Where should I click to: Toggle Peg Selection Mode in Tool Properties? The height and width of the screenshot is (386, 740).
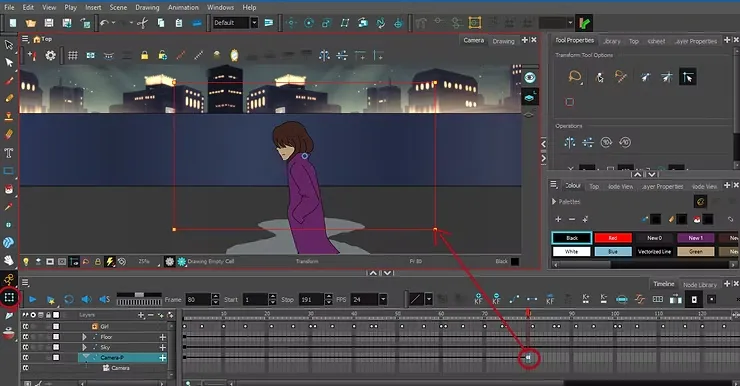pos(600,77)
